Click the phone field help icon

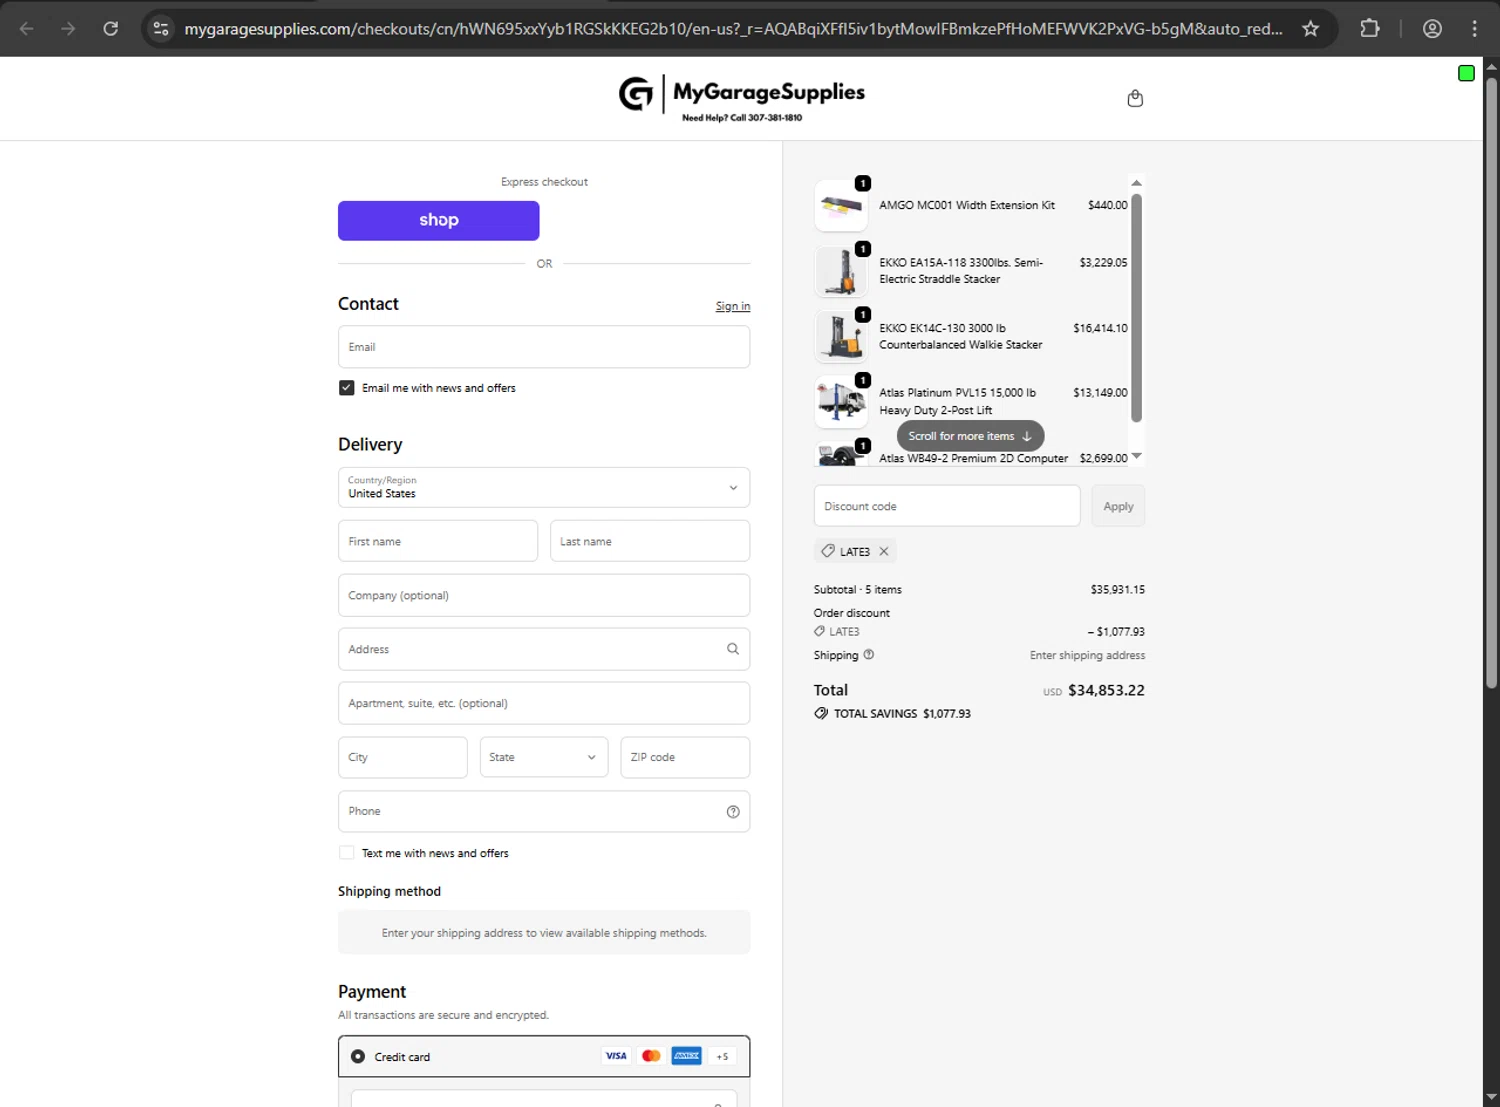click(733, 811)
